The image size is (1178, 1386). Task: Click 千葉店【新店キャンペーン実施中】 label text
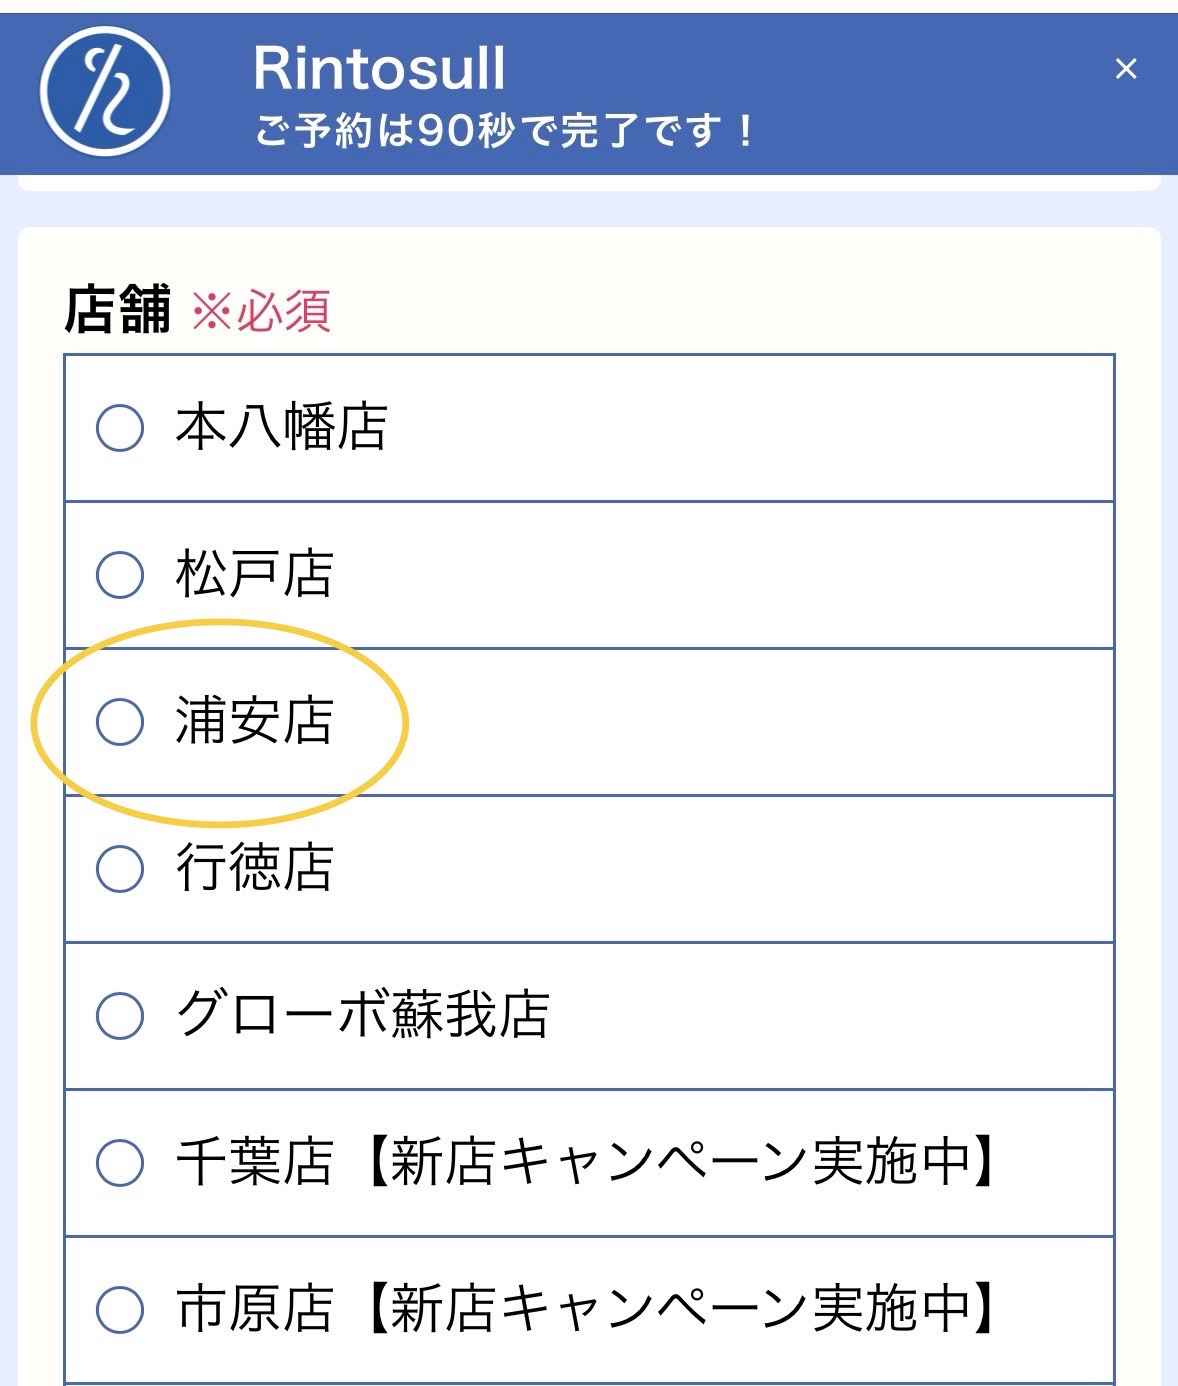point(587,1162)
